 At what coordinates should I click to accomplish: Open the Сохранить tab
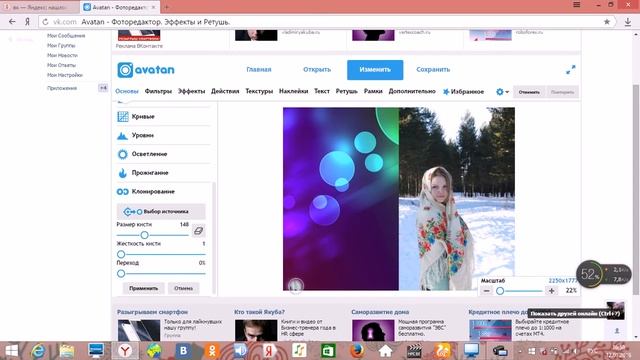pyautogui.click(x=433, y=70)
